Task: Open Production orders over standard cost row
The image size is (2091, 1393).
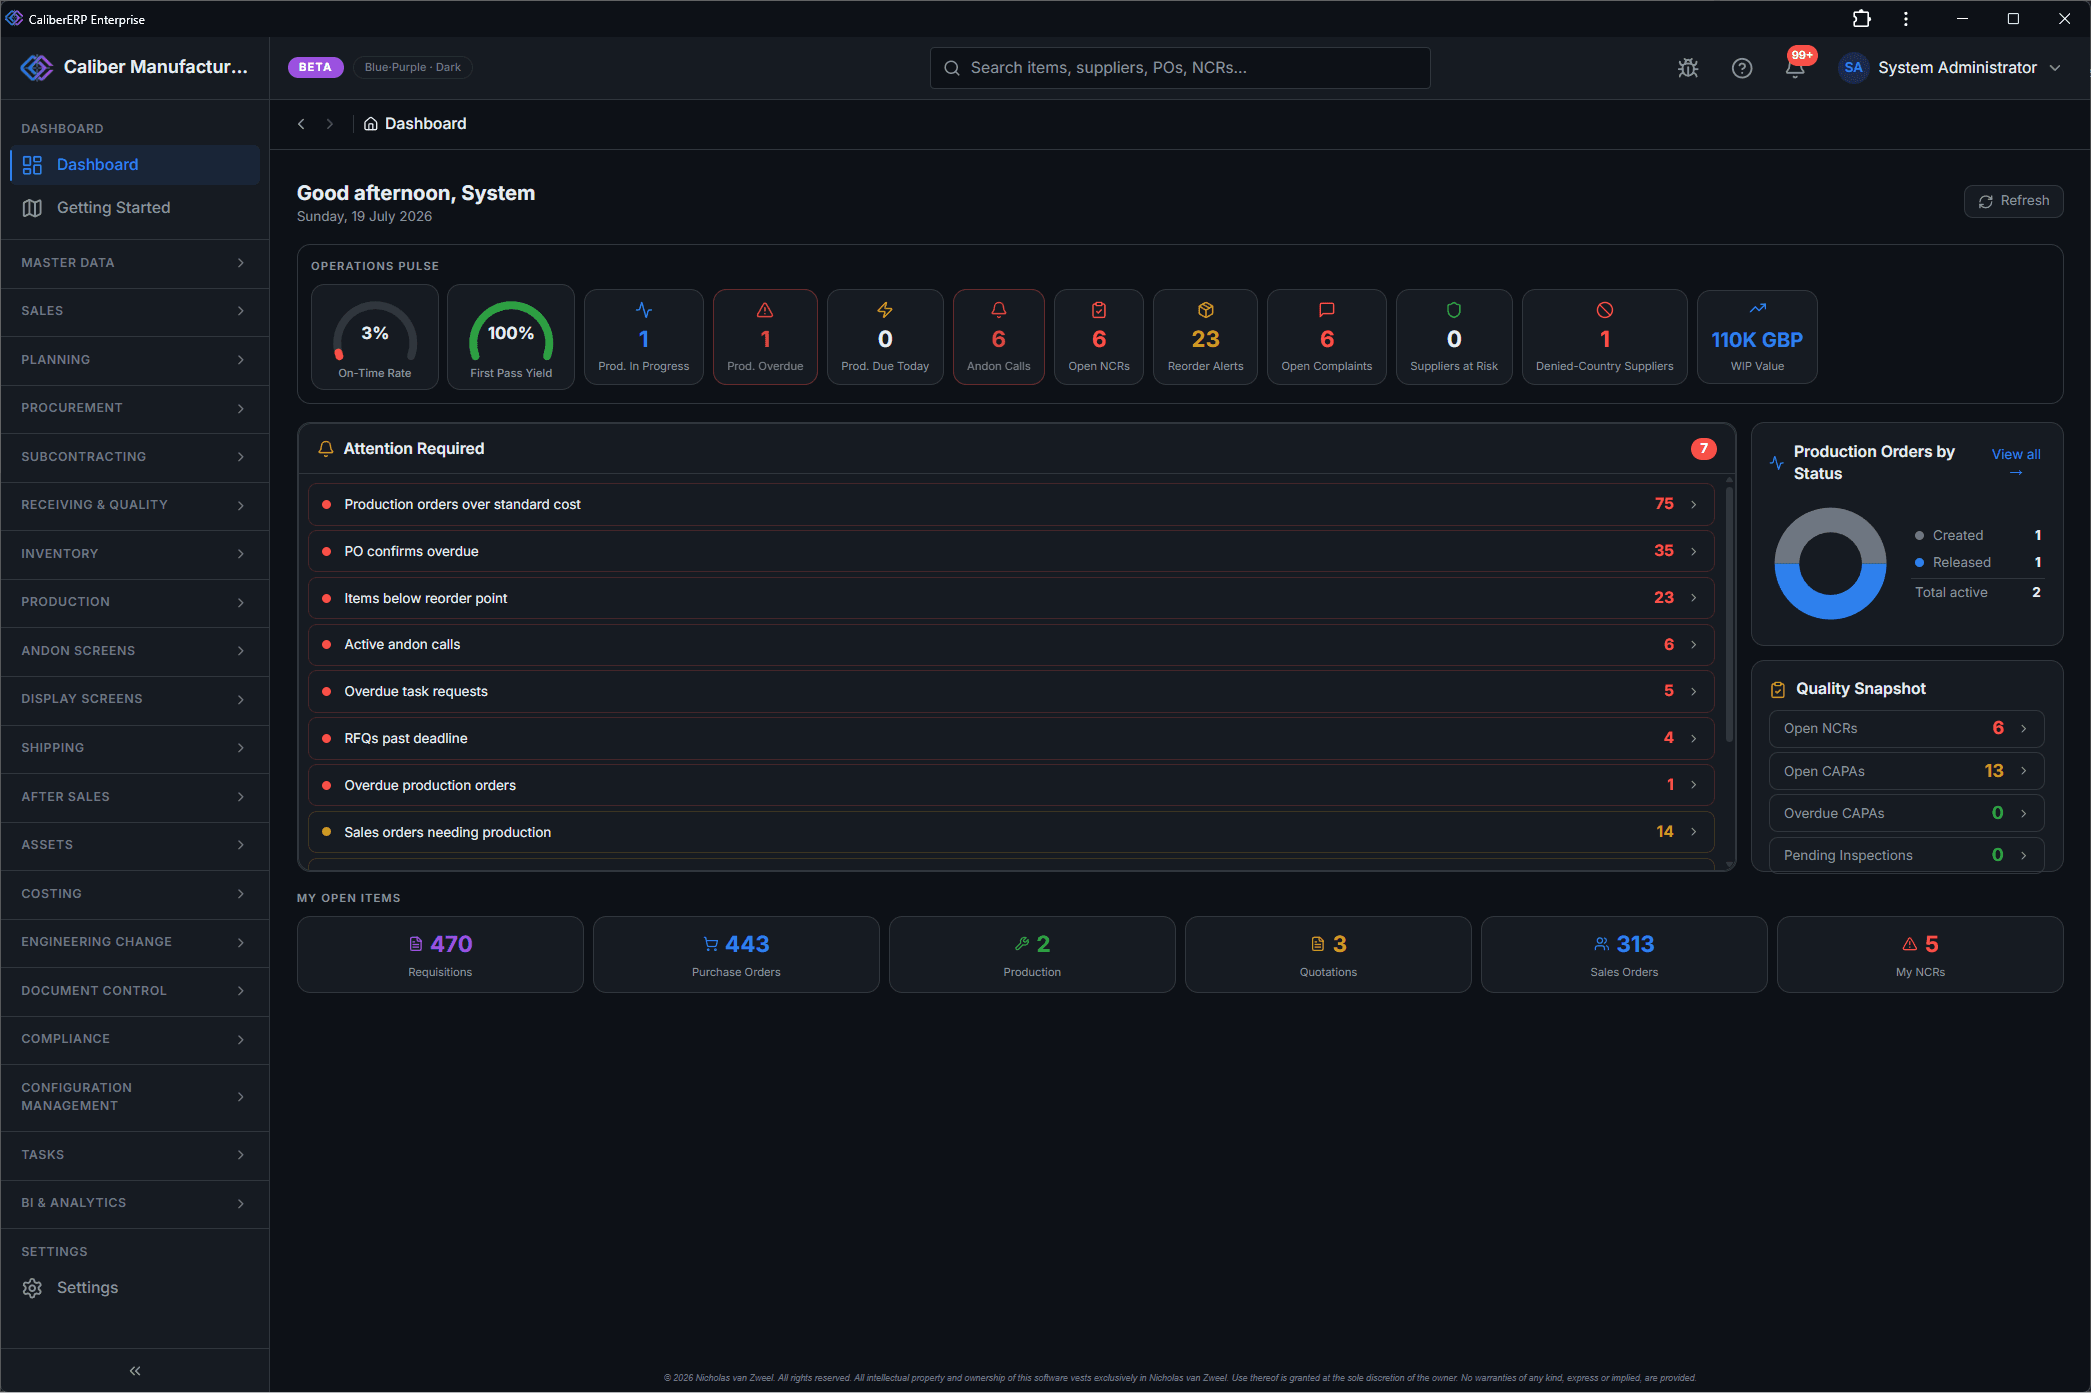Action: 1011,505
